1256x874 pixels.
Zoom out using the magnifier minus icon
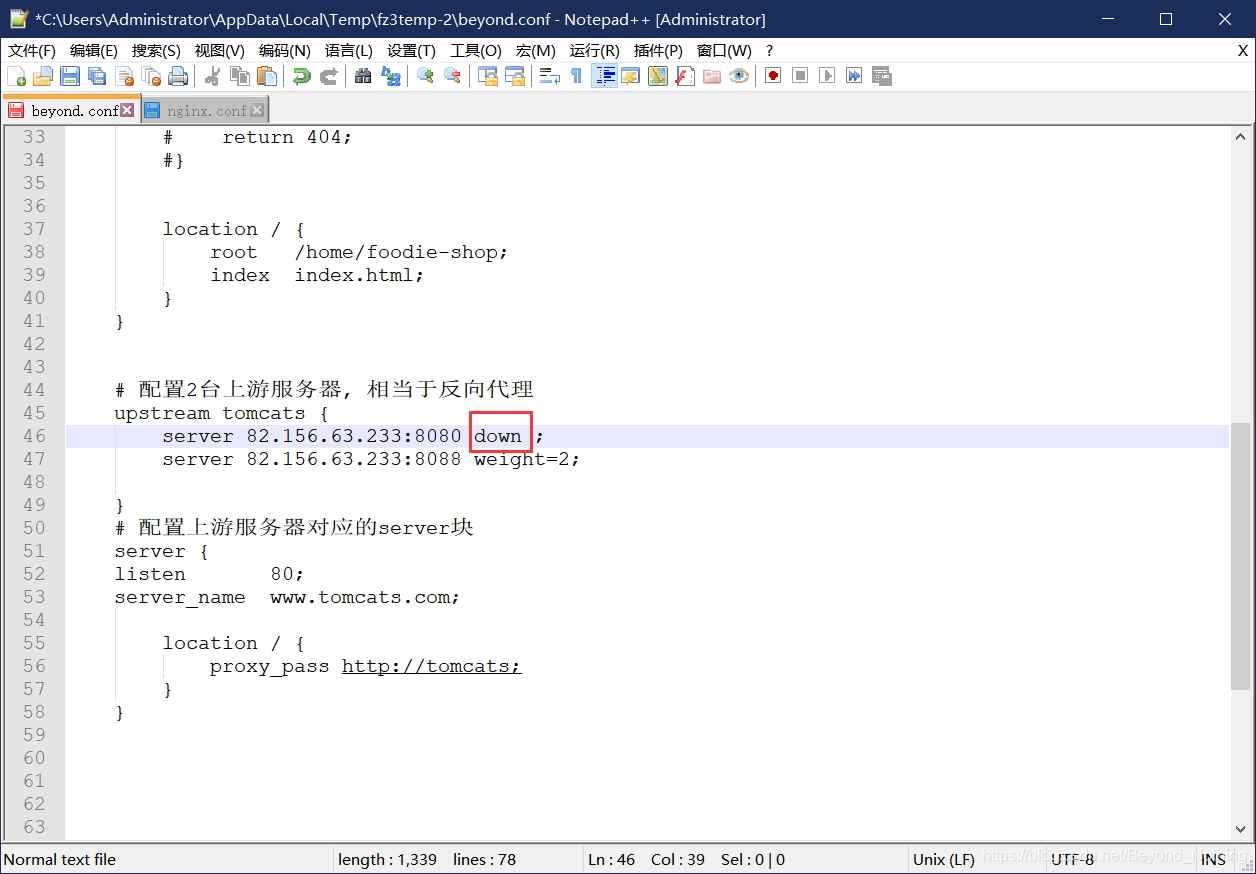pos(452,76)
